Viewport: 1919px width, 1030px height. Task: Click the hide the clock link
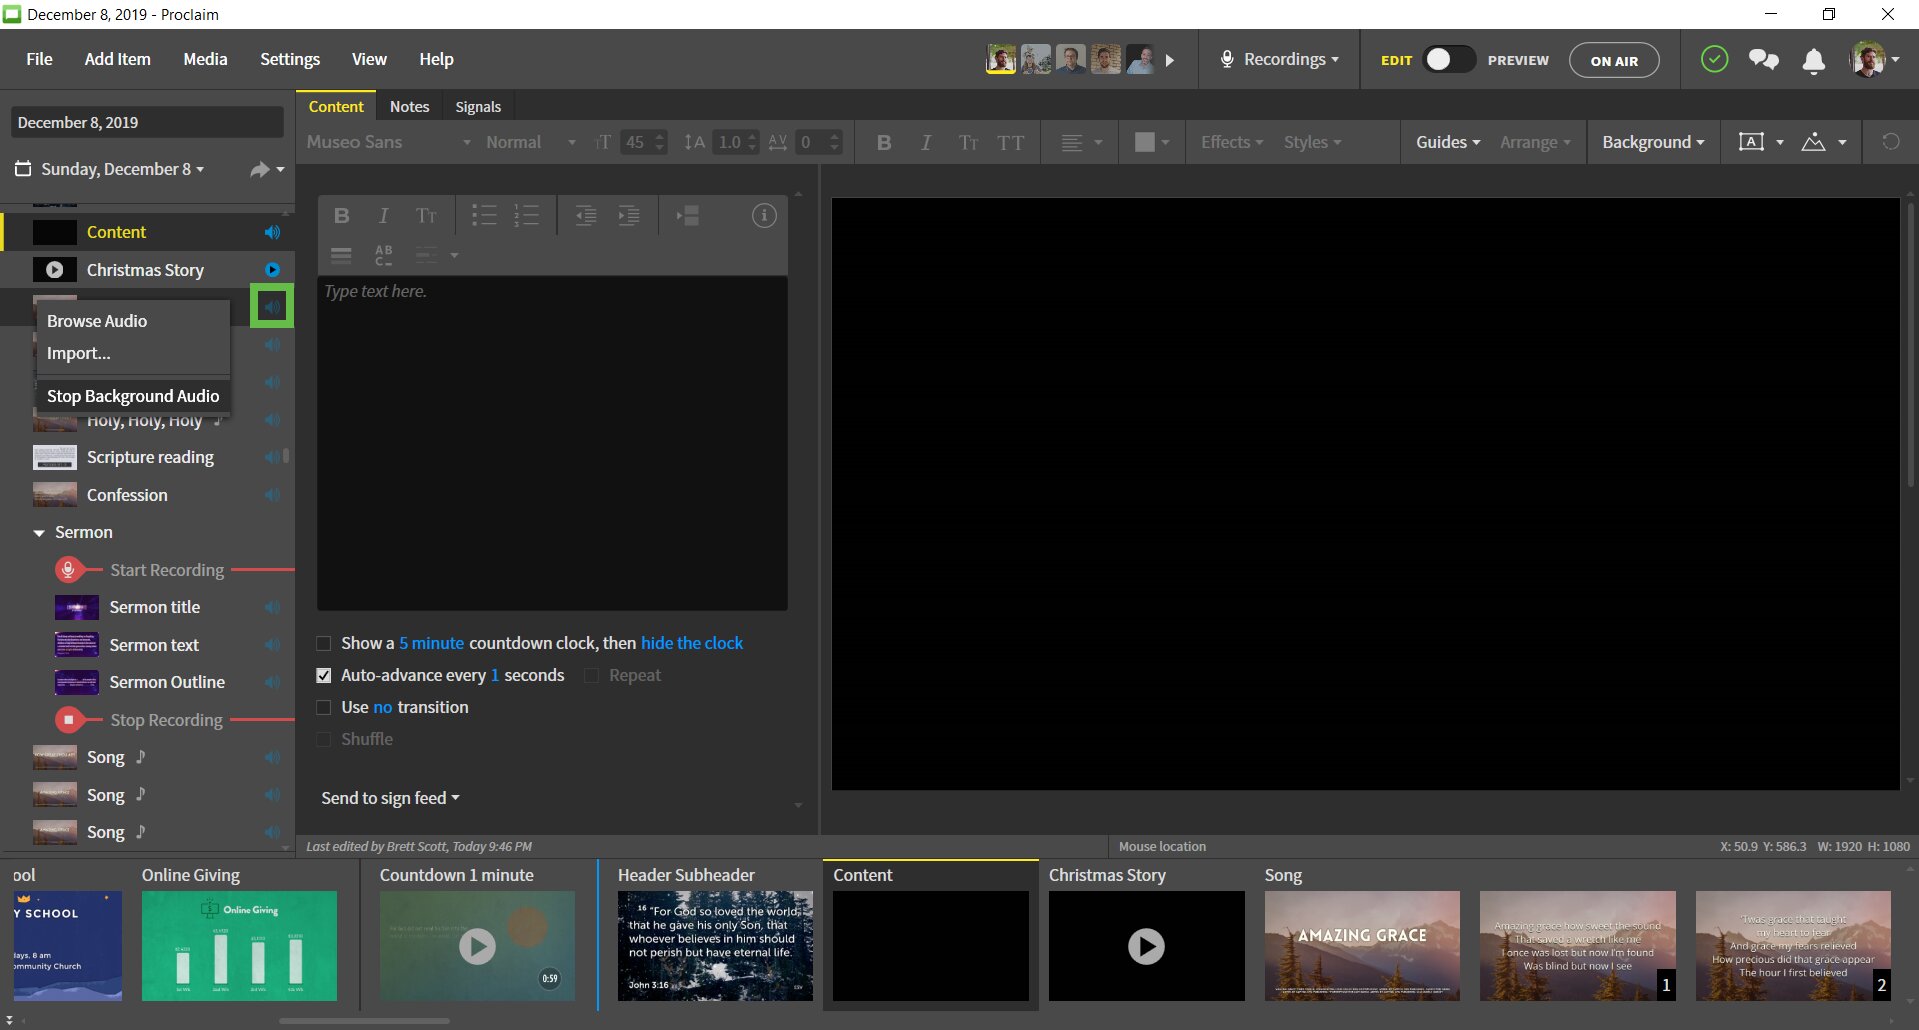[691, 643]
